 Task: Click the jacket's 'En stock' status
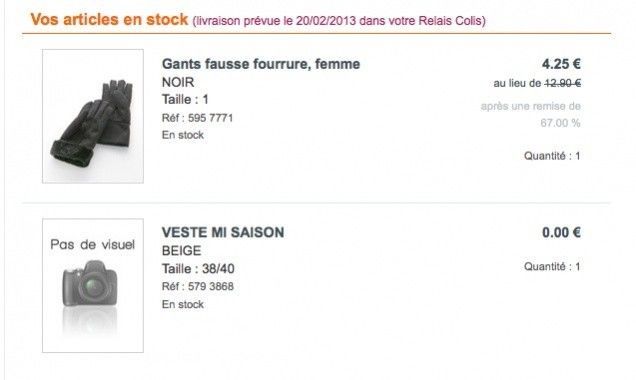(x=183, y=304)
